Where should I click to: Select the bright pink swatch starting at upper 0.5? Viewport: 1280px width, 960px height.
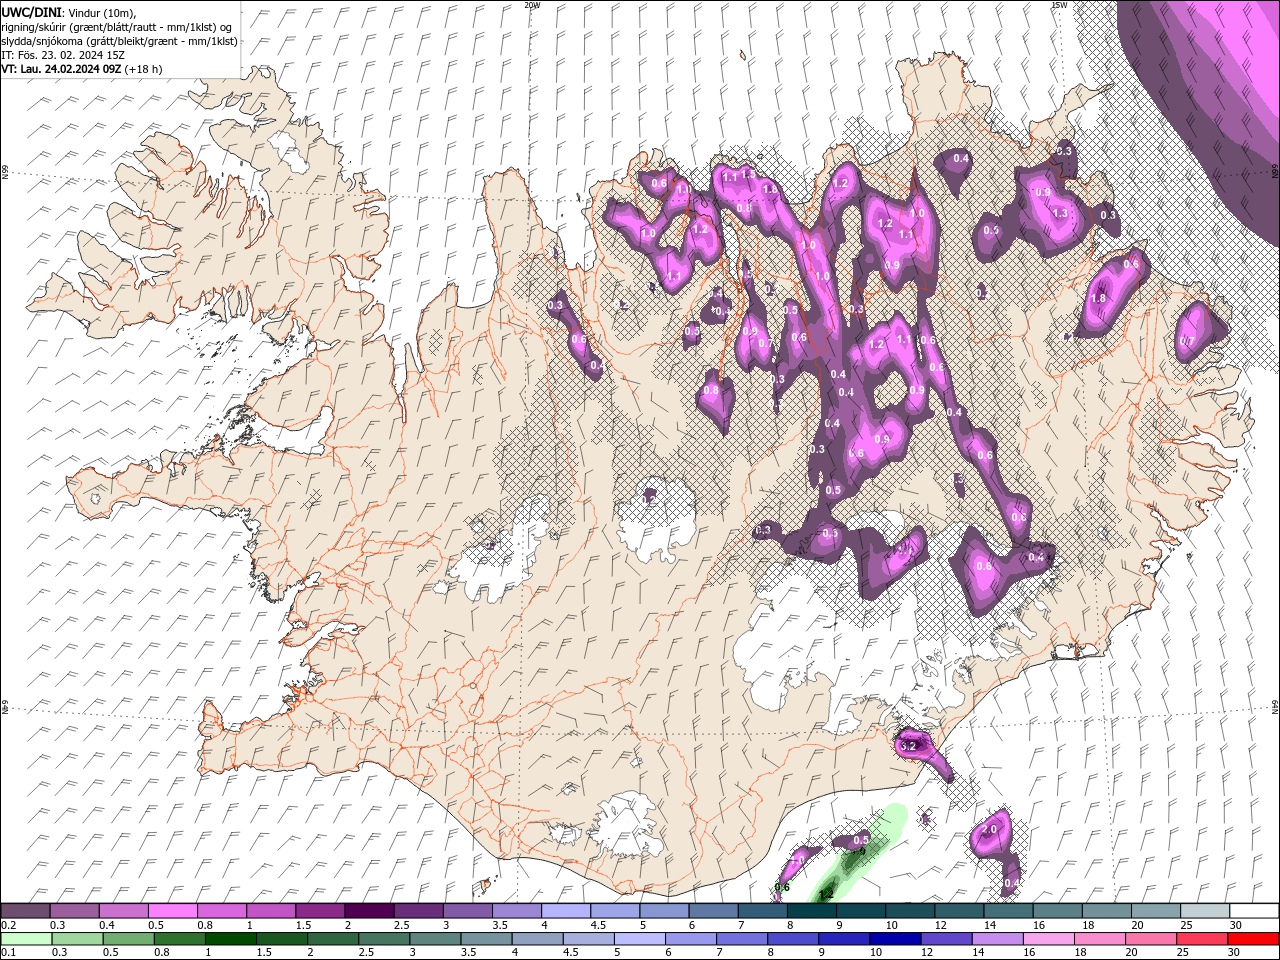(172, 911)
